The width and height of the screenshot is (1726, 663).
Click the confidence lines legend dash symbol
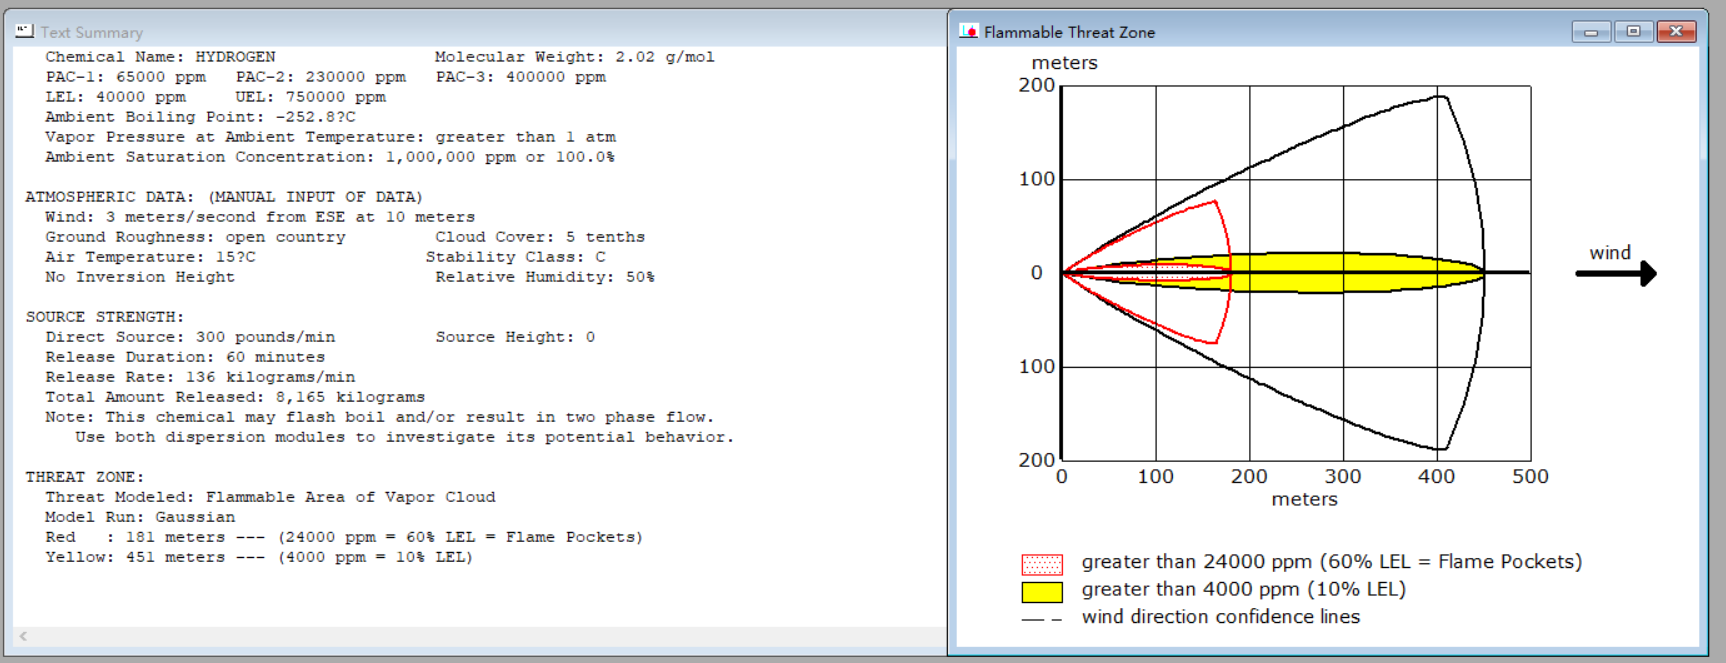(1042, 619)
